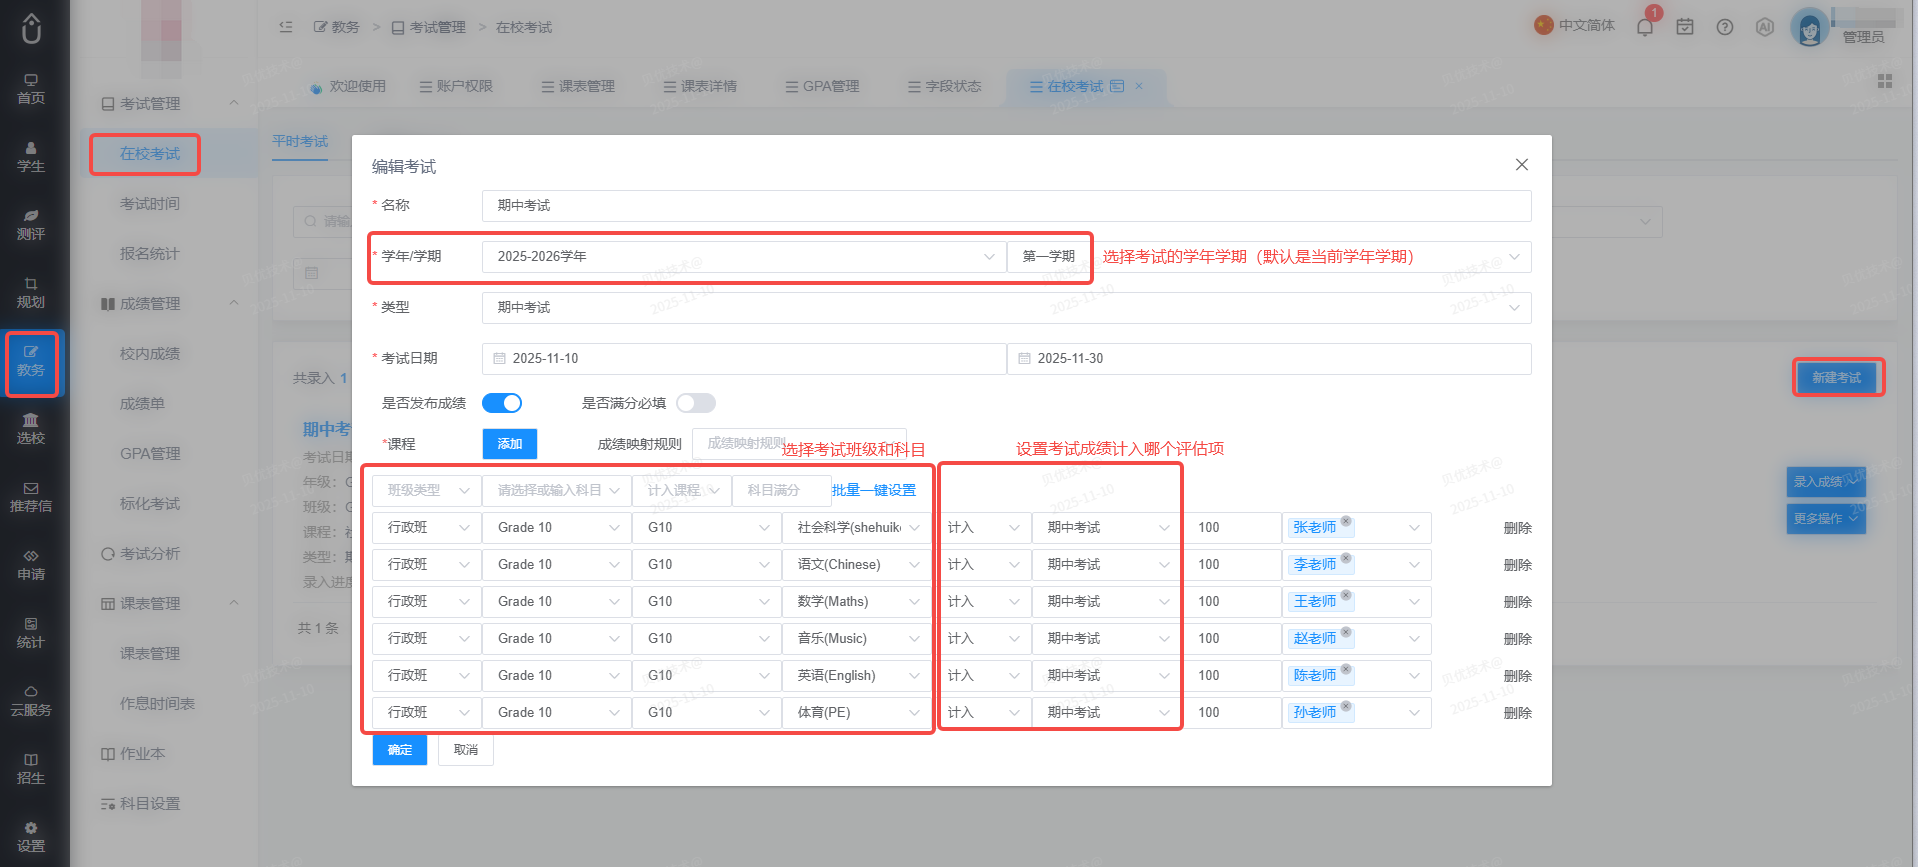Open 考试时间 in the side menu
The image size is (1918, 867).
(x=150, y=203)
